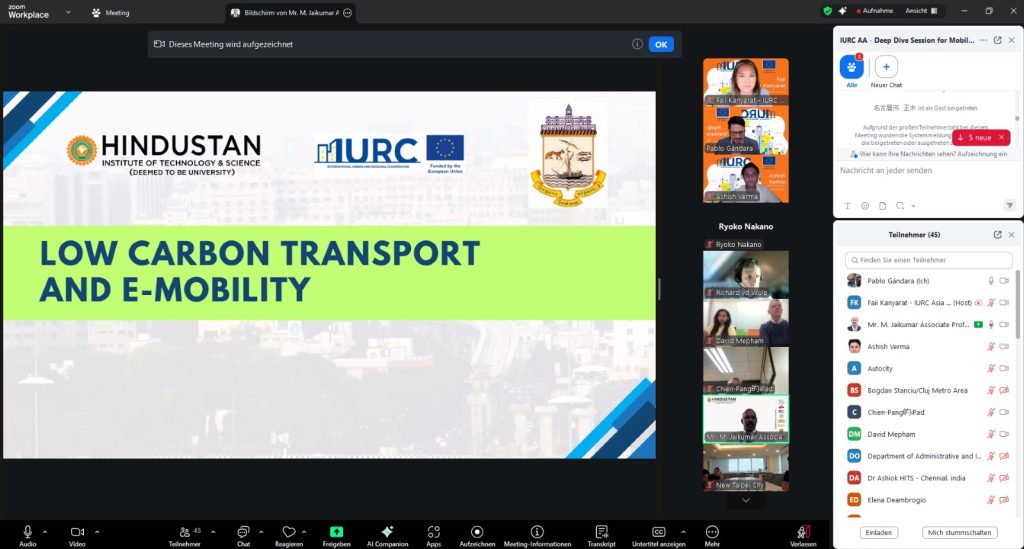The height and width of the screenshot is (549, 1024).
Task: Pop out the Teilnehmer panel
Action: [997, 234]
